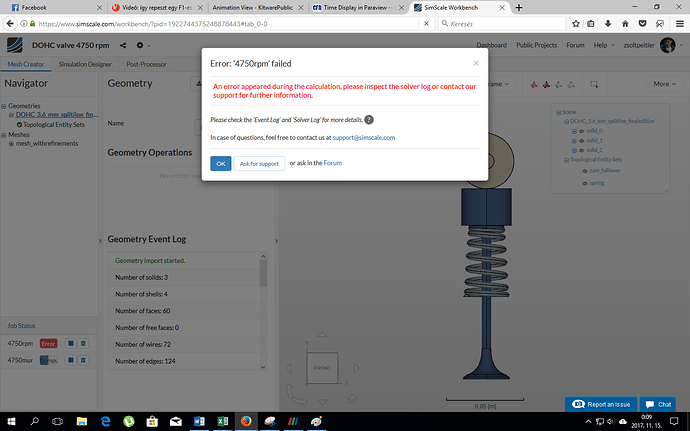Open a new browser tab with plus
This screenshot has width=690, height=431.
(519, 7)
